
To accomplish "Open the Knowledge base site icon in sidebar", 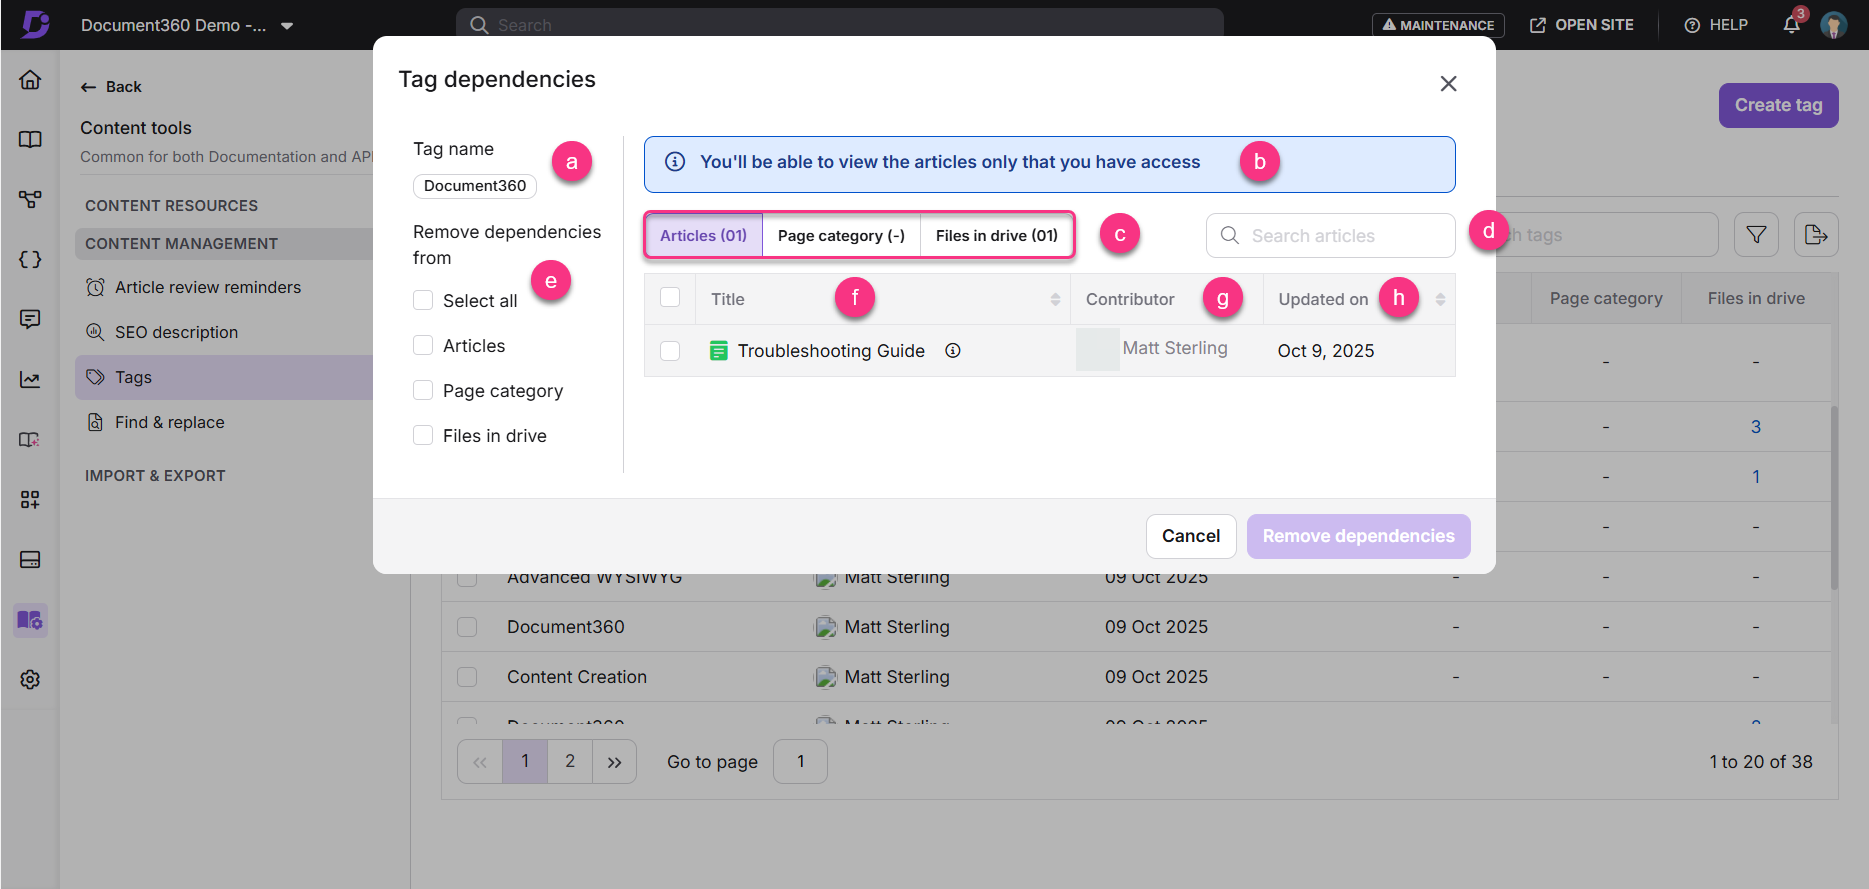I will pos(30,440).
